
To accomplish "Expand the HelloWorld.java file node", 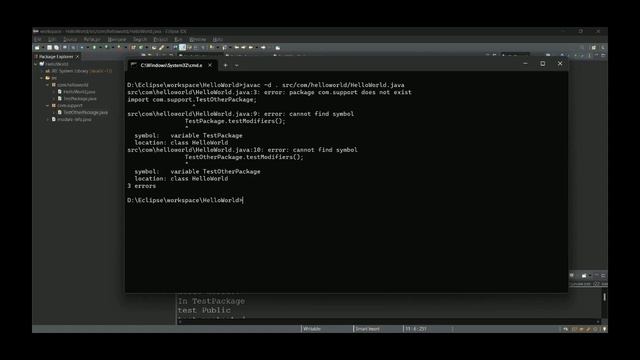I will [54, 92].
